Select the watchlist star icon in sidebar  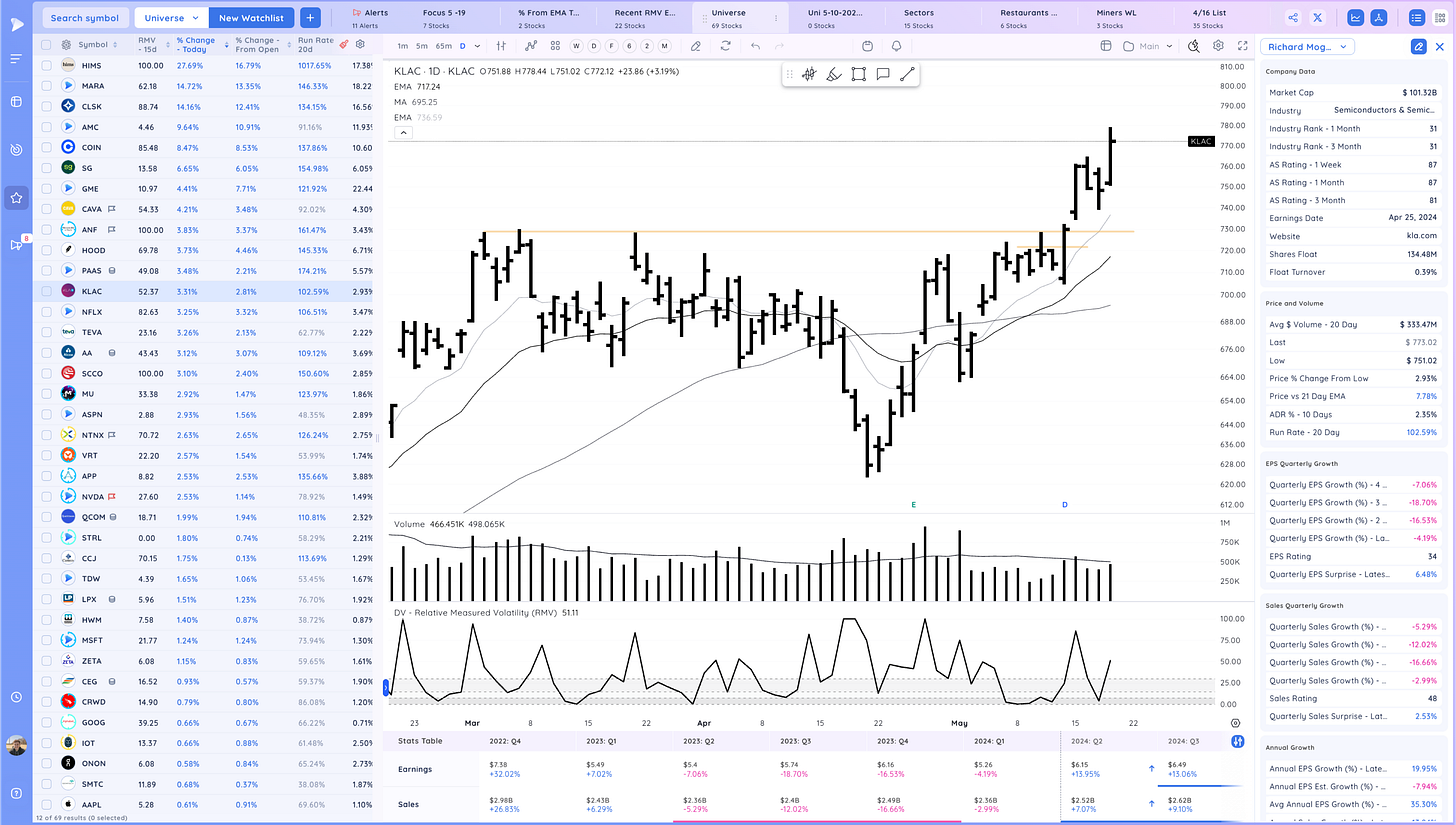pyautogui.click(x=16, y=197)
